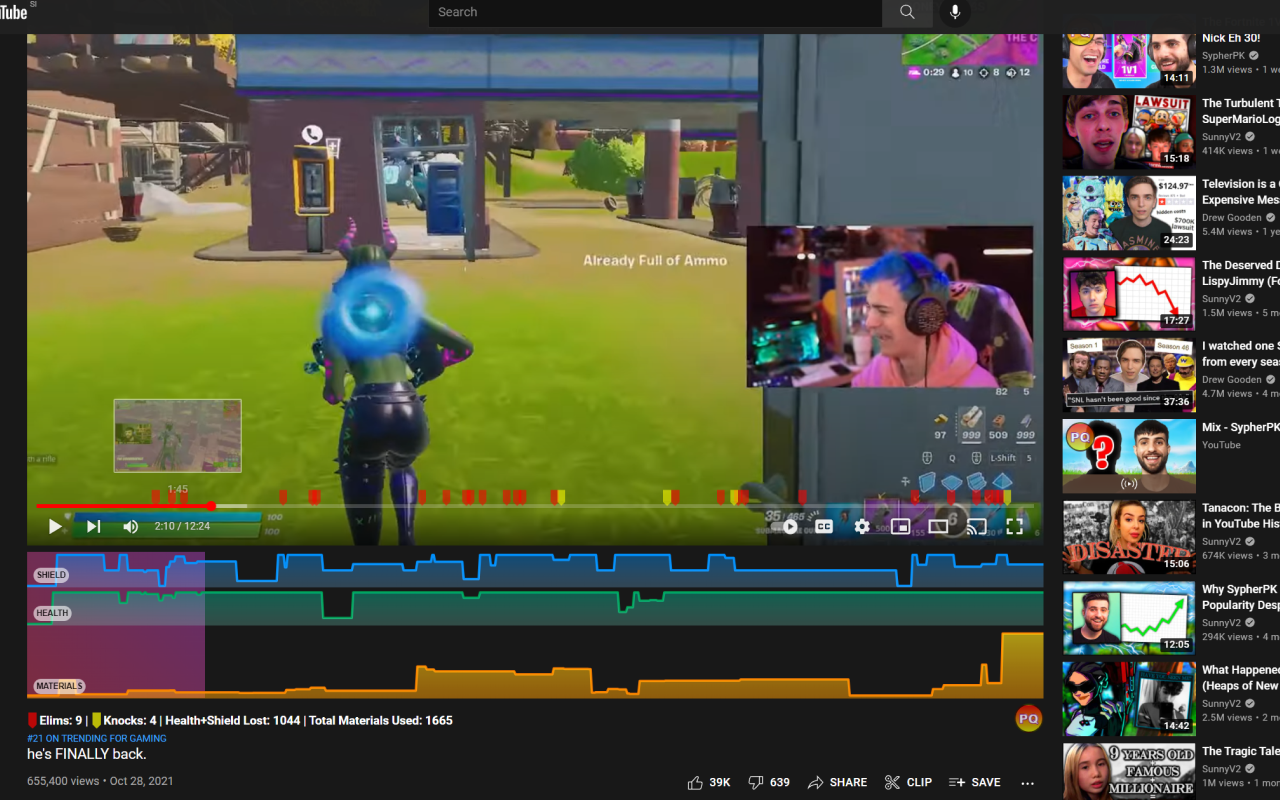Open the Tanacon 15:06 video thumbnail
1280x800 pixels.
click(1128, 536)
